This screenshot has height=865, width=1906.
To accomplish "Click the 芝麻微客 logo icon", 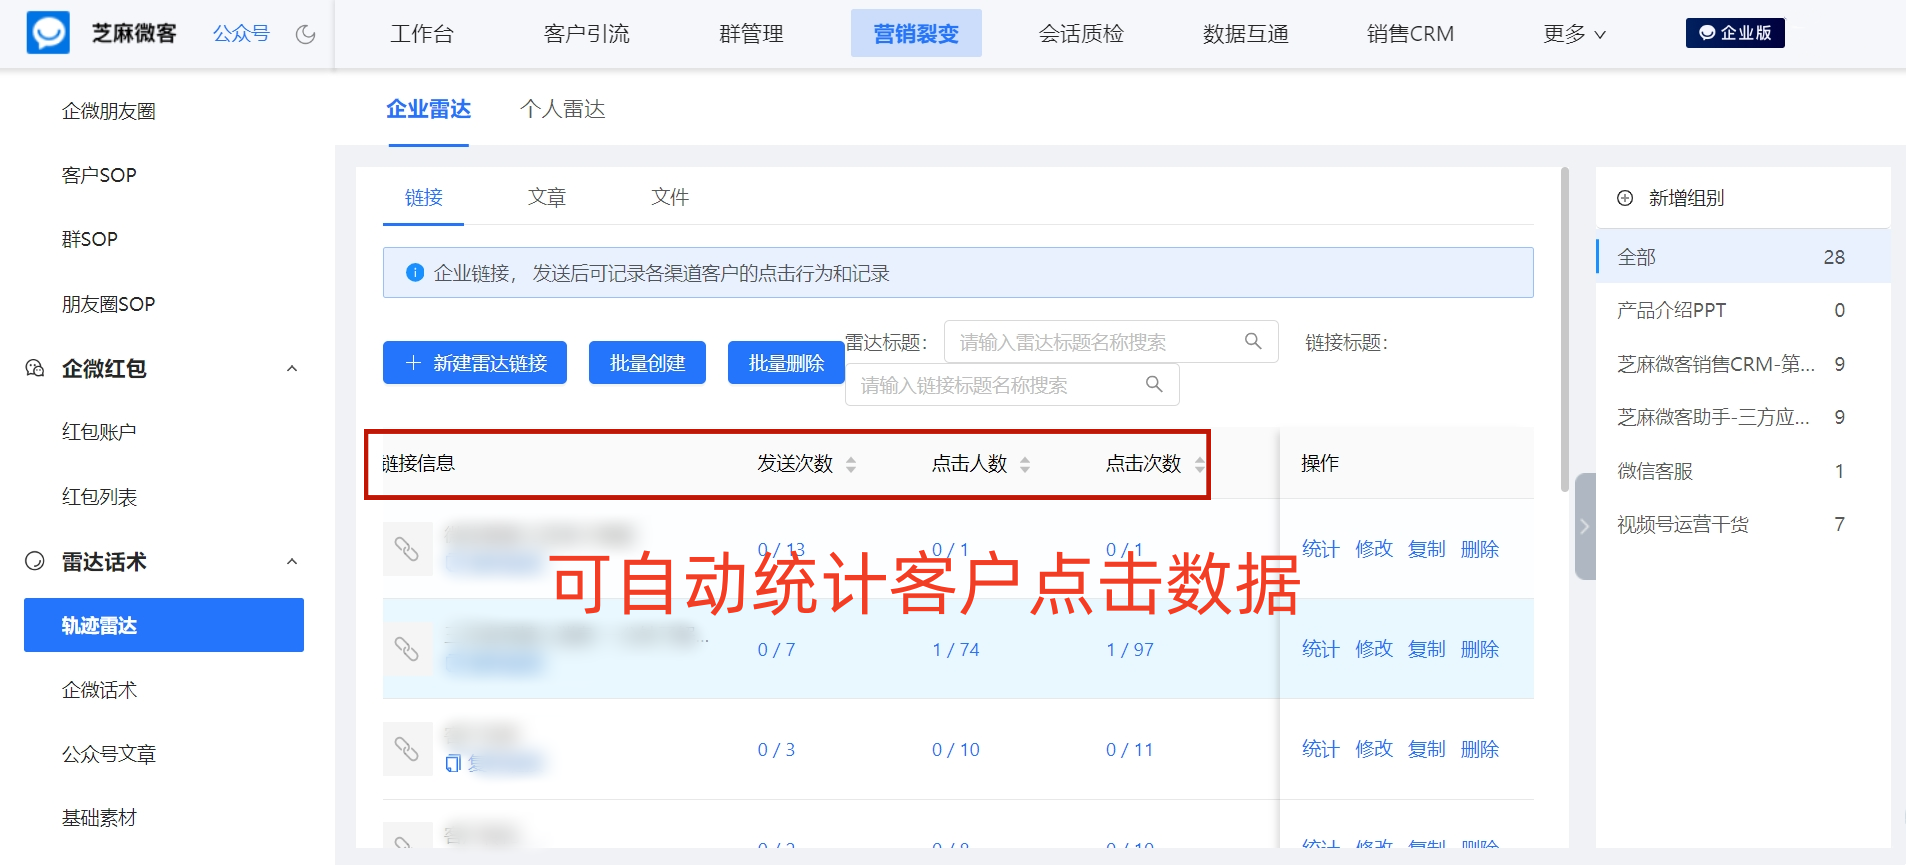I will pos(48,33).
